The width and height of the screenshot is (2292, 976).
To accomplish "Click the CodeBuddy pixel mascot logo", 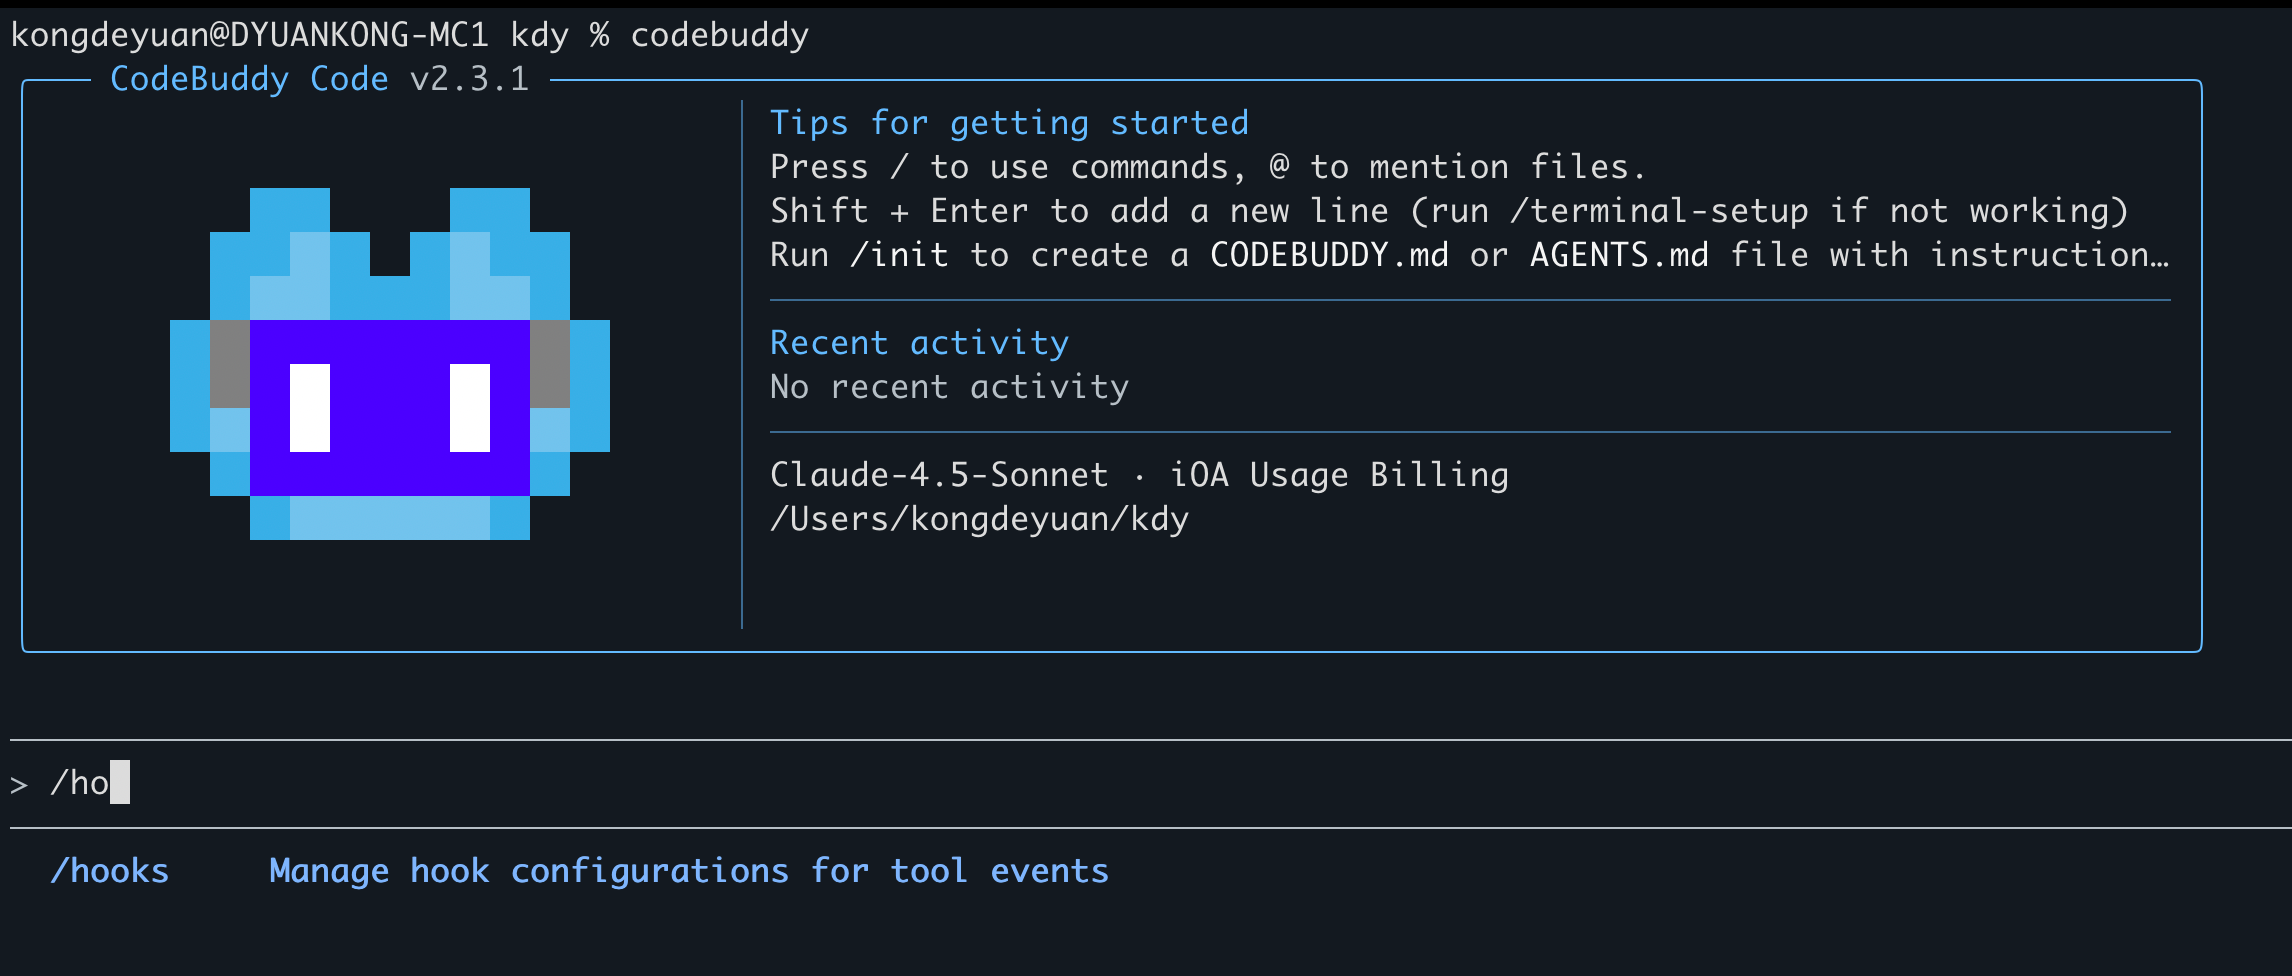I will 390,364.
